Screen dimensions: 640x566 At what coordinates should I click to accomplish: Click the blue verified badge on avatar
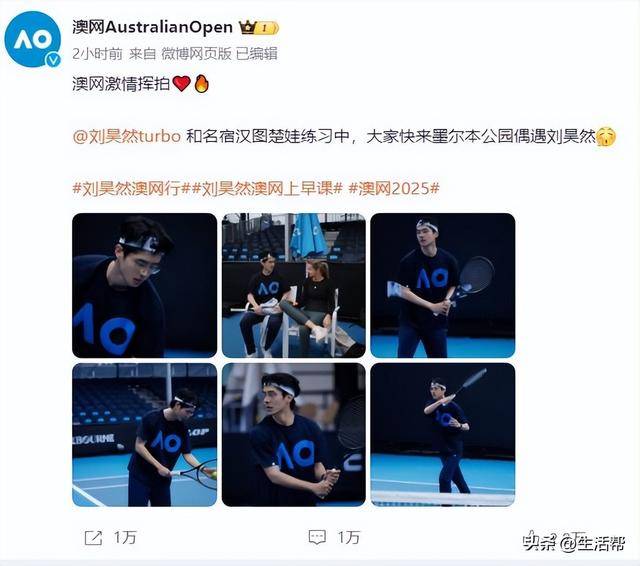click(53, 60)
